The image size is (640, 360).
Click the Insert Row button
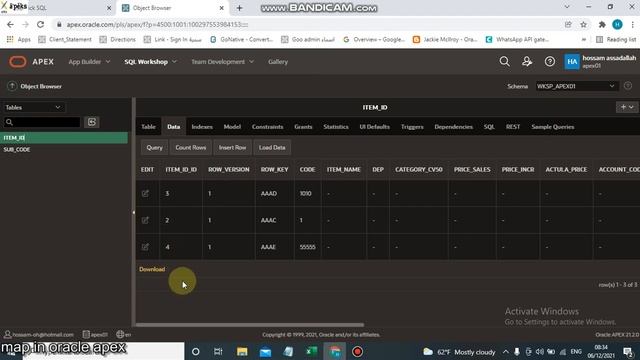tap(232, 147)
